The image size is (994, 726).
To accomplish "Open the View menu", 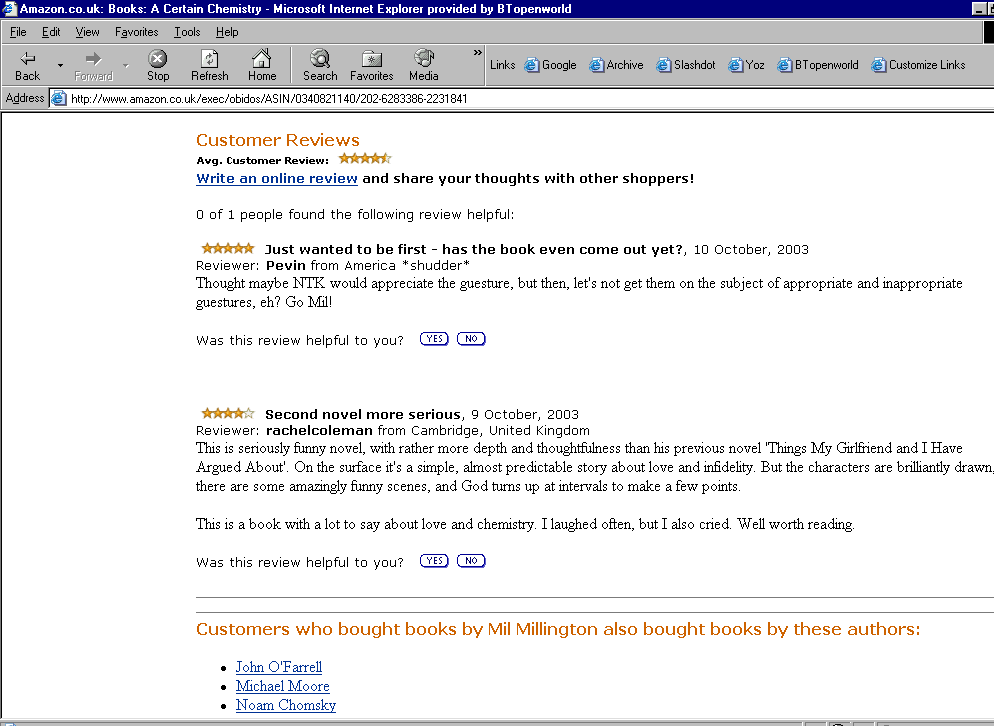I will [x=87, y=32].
